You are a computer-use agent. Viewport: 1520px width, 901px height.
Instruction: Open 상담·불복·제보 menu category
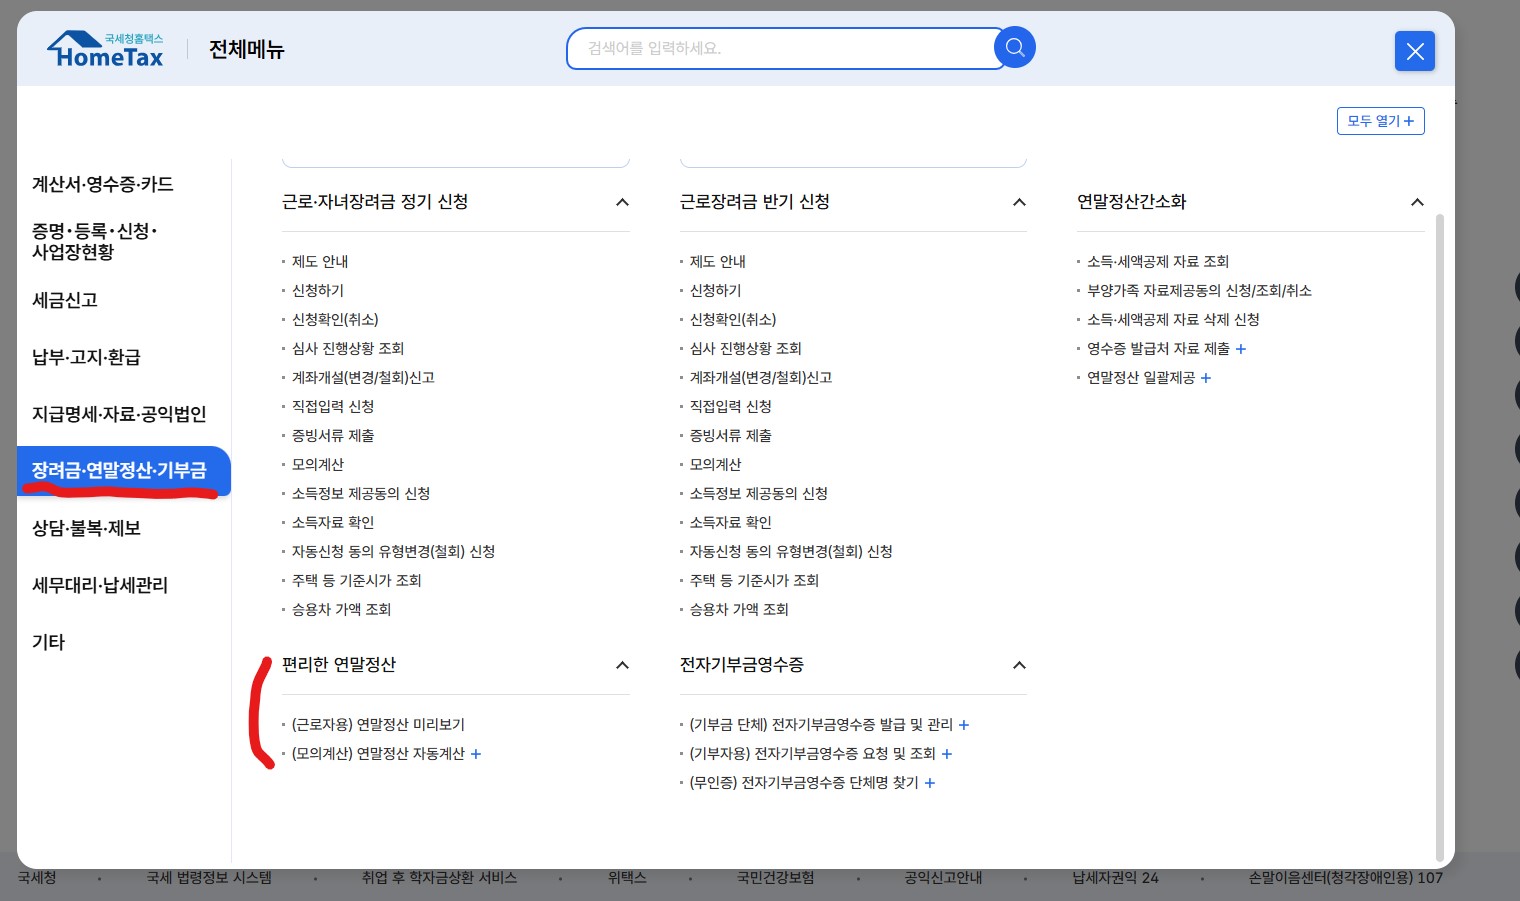86,528
